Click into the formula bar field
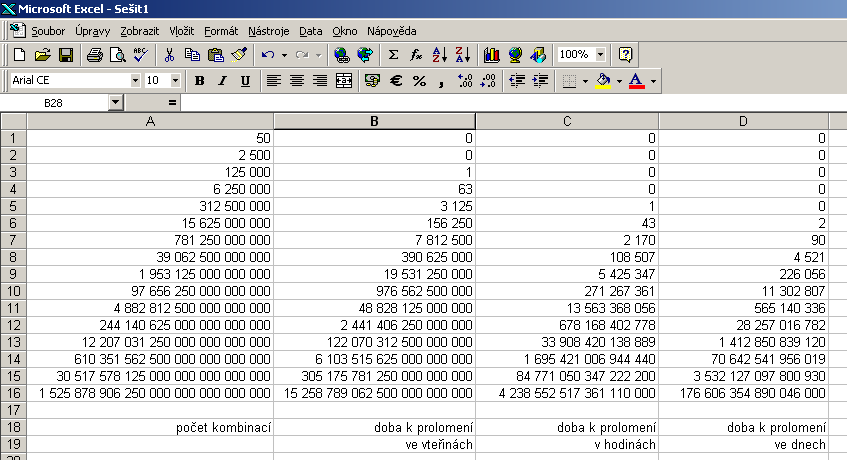 [513, 103]
